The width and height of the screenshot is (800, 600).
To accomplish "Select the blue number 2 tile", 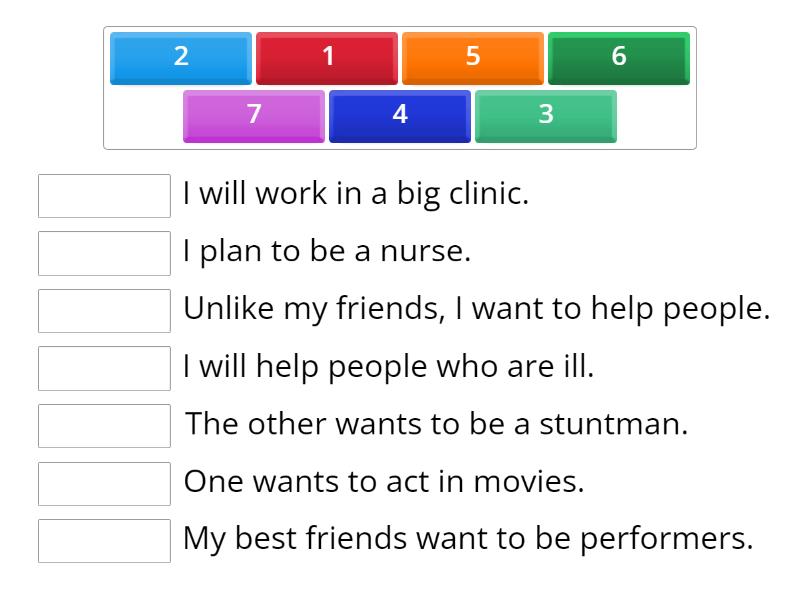I will [x=181, y=57].
